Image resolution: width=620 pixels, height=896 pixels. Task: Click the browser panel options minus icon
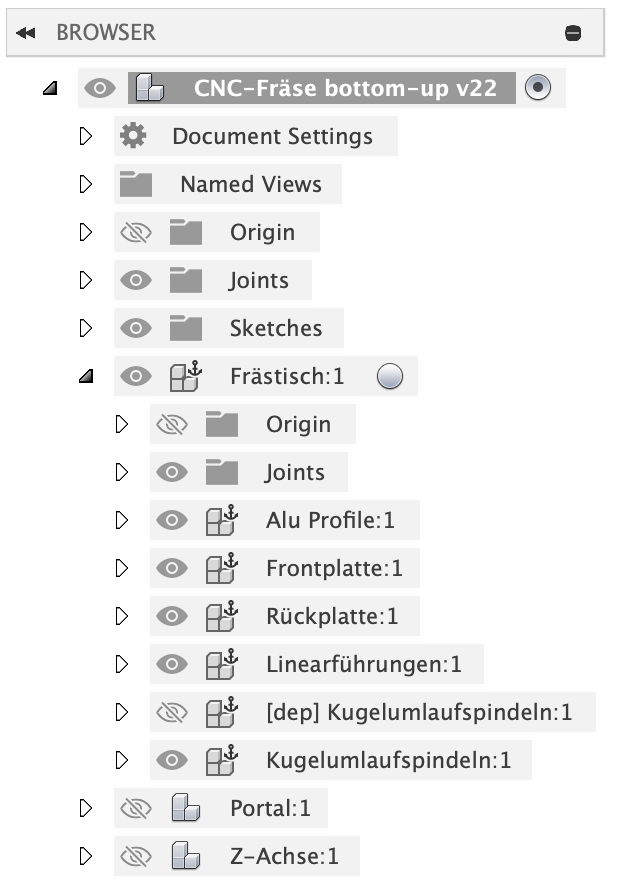point(573,33)
